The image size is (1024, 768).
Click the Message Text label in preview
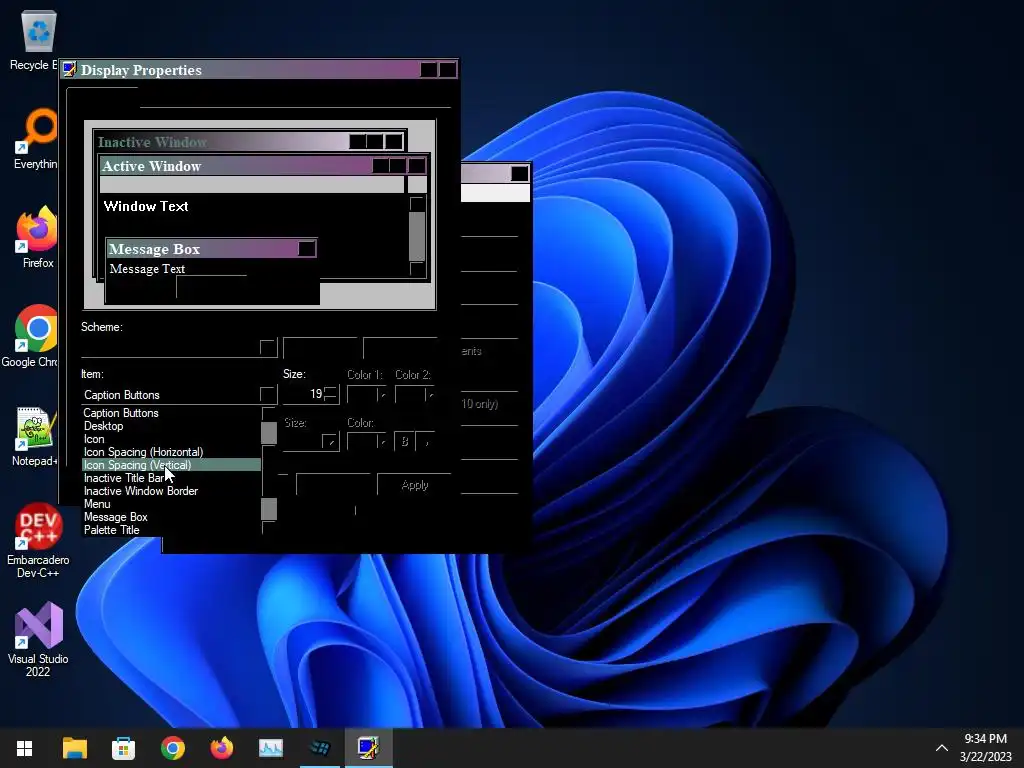(x=147, y=269)
